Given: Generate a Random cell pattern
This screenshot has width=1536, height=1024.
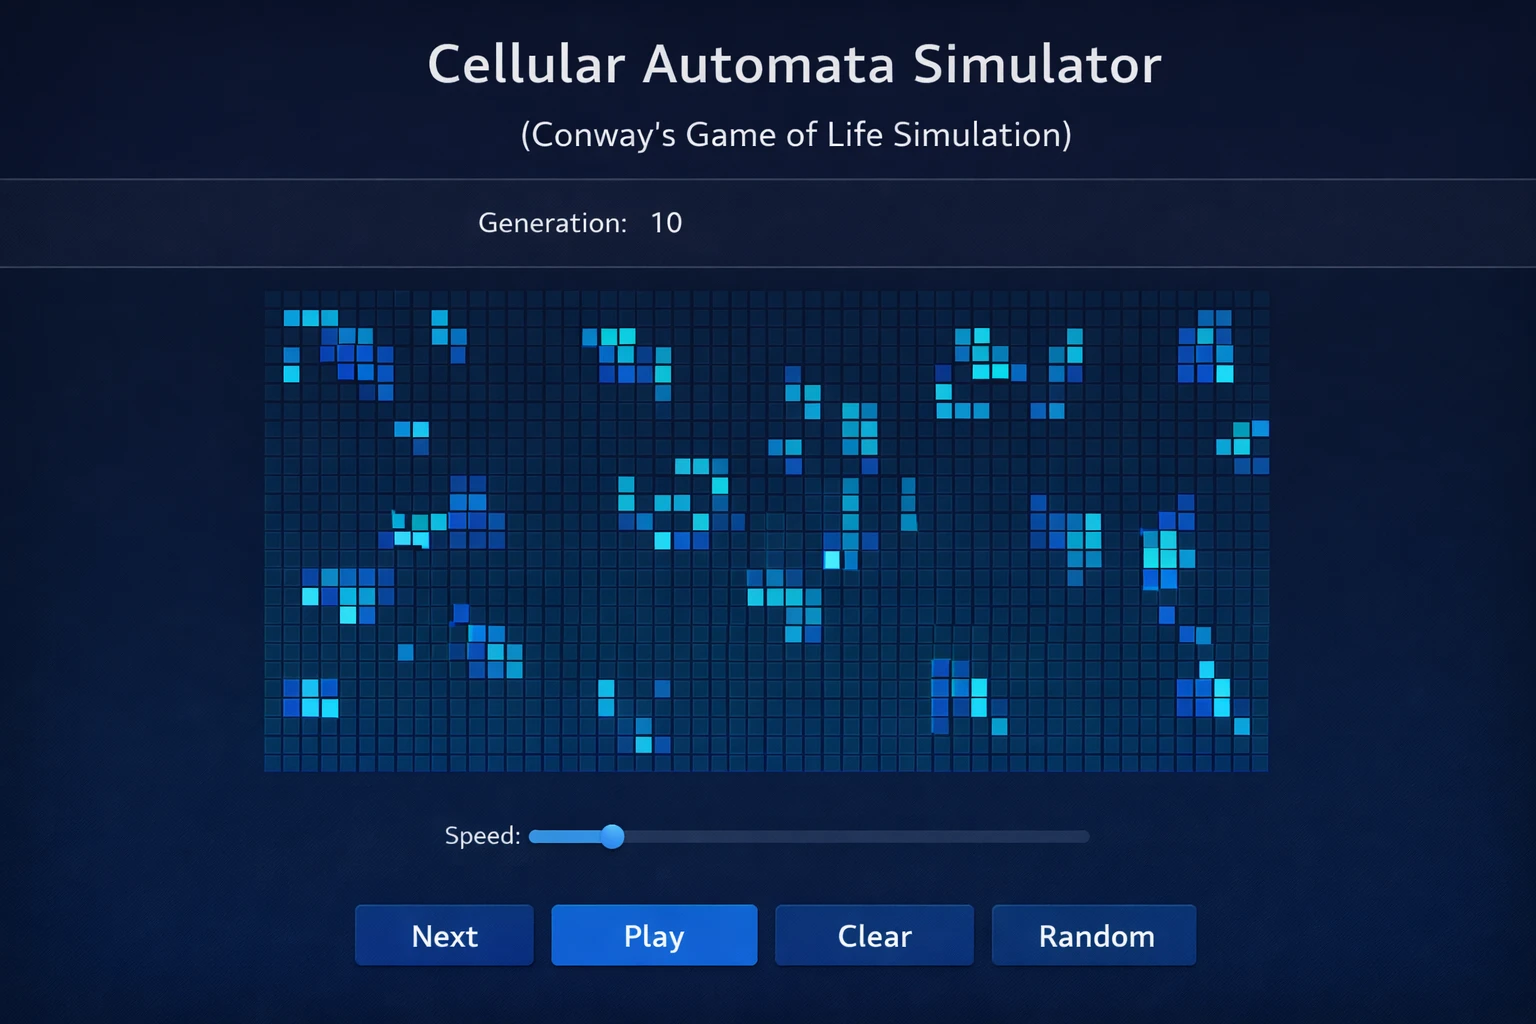Looking at the screenshot, I should 1095,935.
